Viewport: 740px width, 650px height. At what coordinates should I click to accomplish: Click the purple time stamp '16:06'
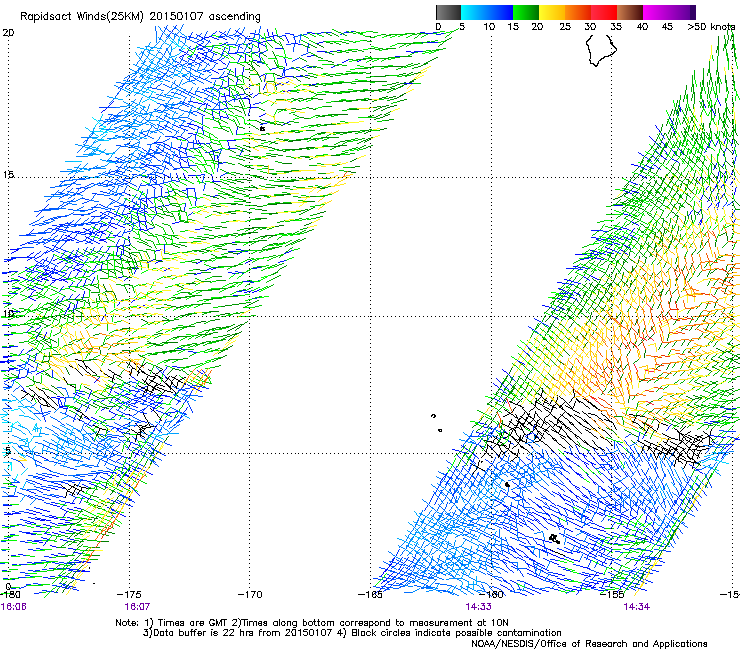[13, 607]
